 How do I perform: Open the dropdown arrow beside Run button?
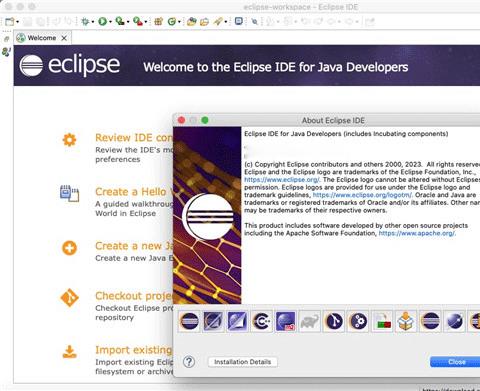110,22
